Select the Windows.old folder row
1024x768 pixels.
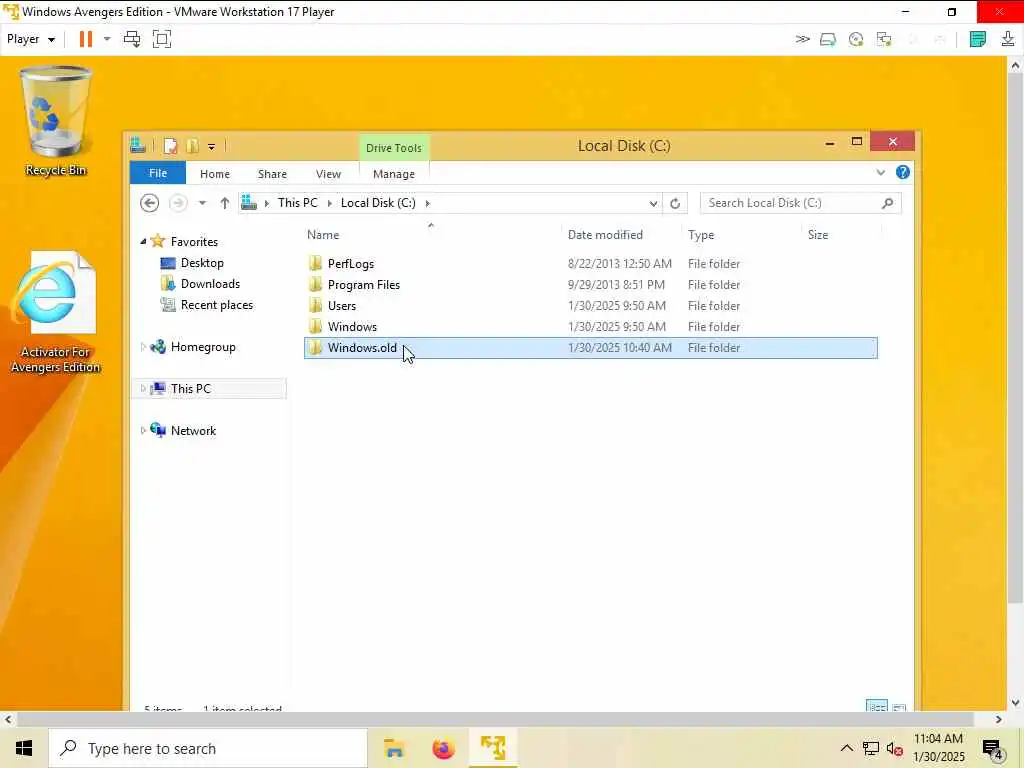point(591,347)
